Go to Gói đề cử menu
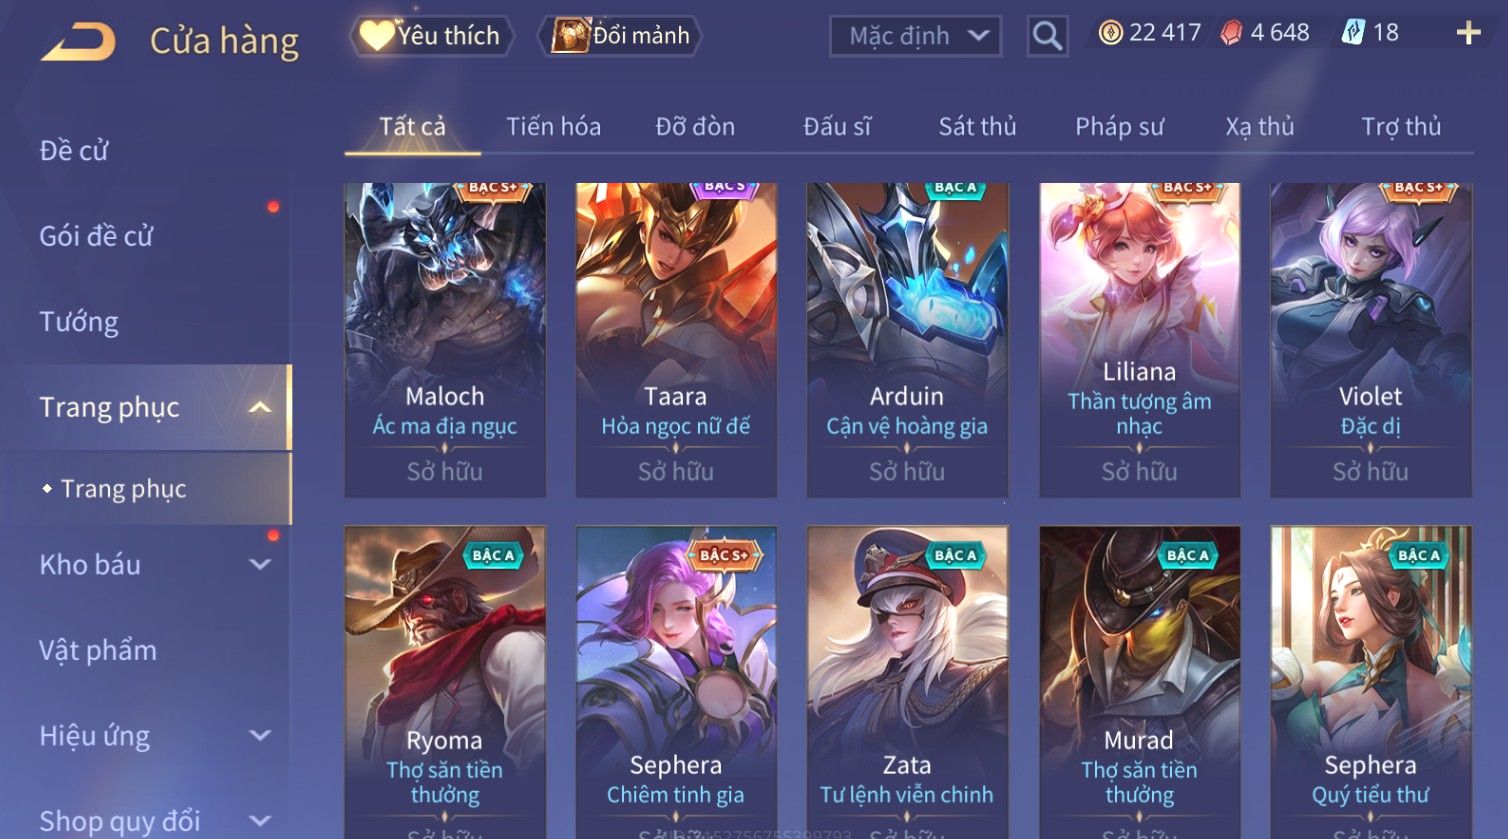Viewport: 1508px width, 839px height. coord(96,236)
